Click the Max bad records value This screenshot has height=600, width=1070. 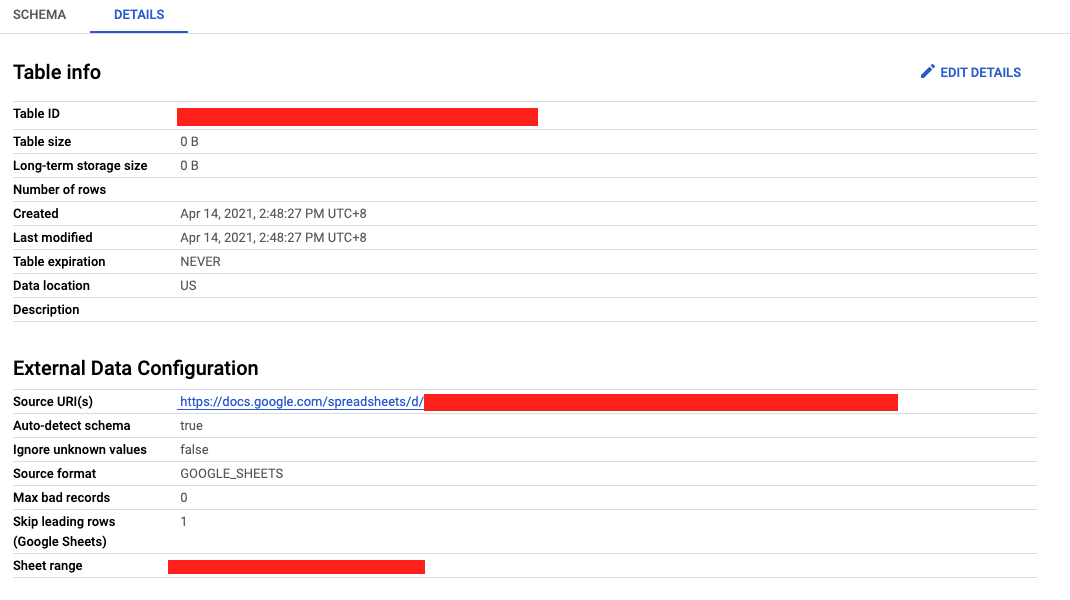[x=184, y=497]
